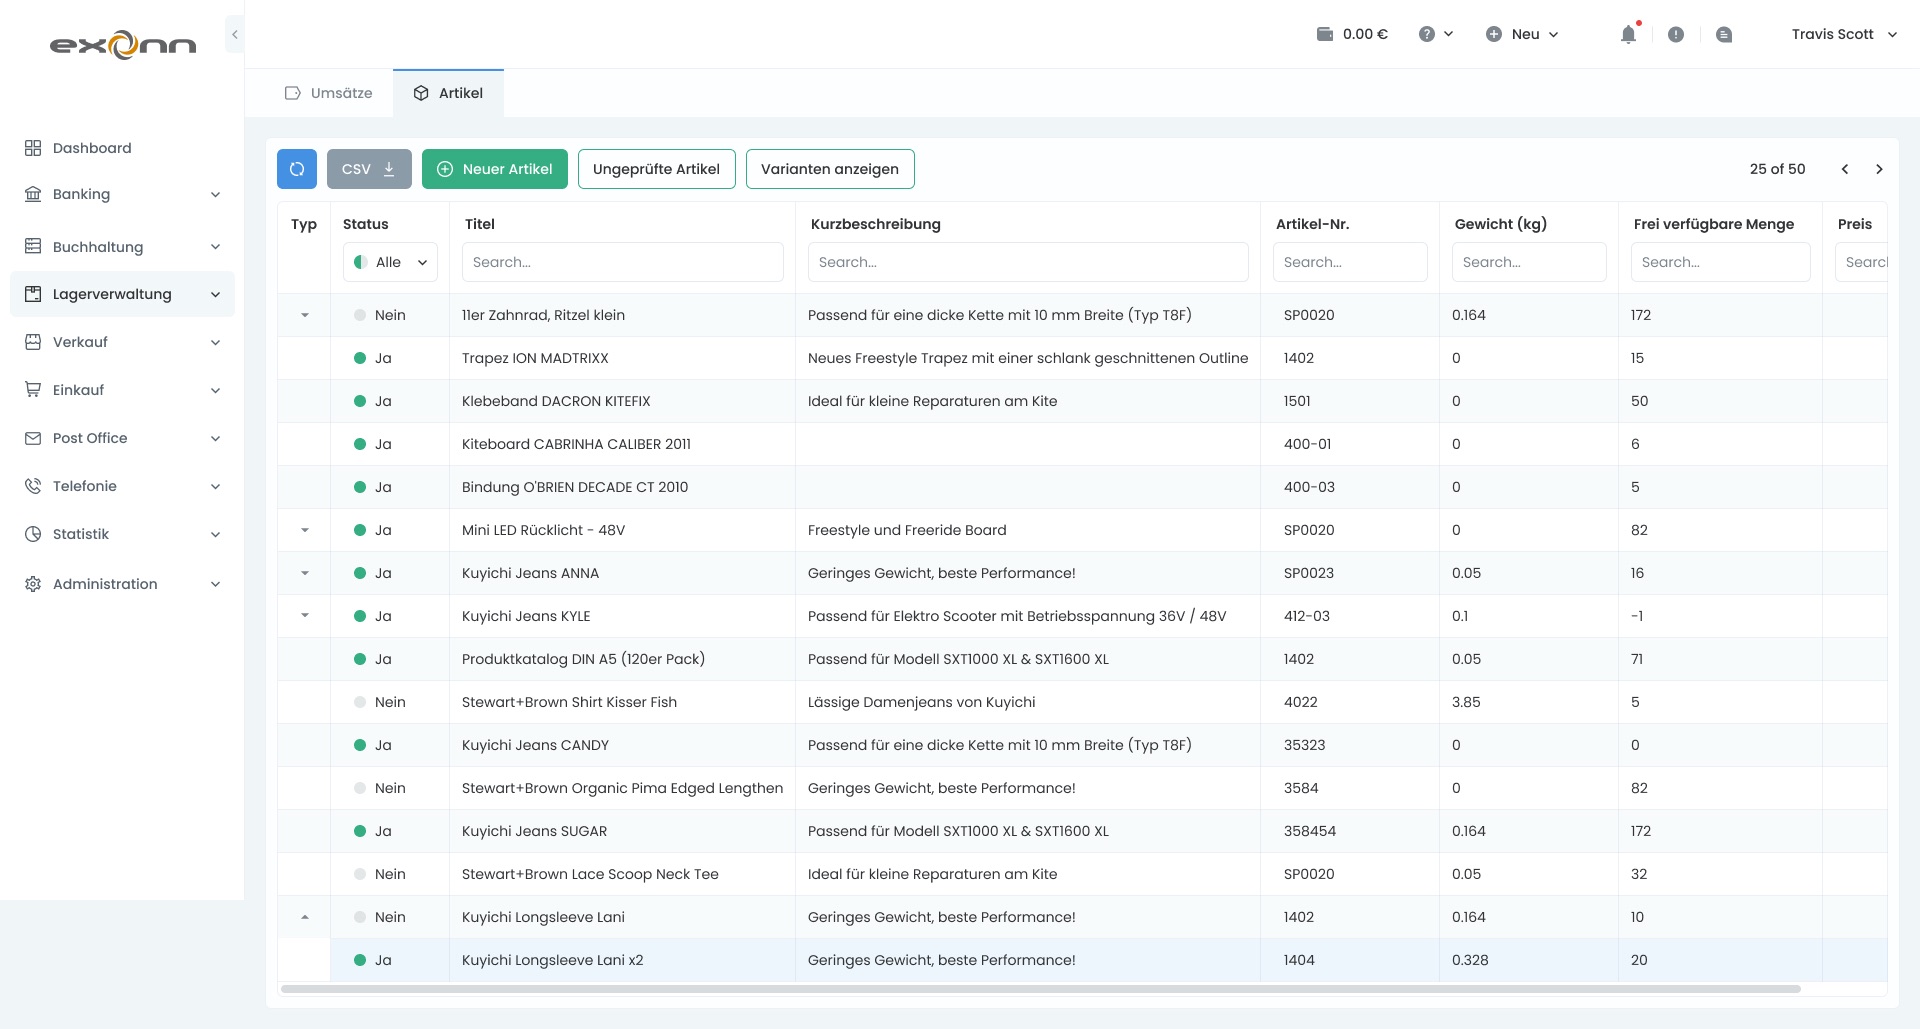
Task: Expand the Einkauf chevron
Action: coord(215,390)
